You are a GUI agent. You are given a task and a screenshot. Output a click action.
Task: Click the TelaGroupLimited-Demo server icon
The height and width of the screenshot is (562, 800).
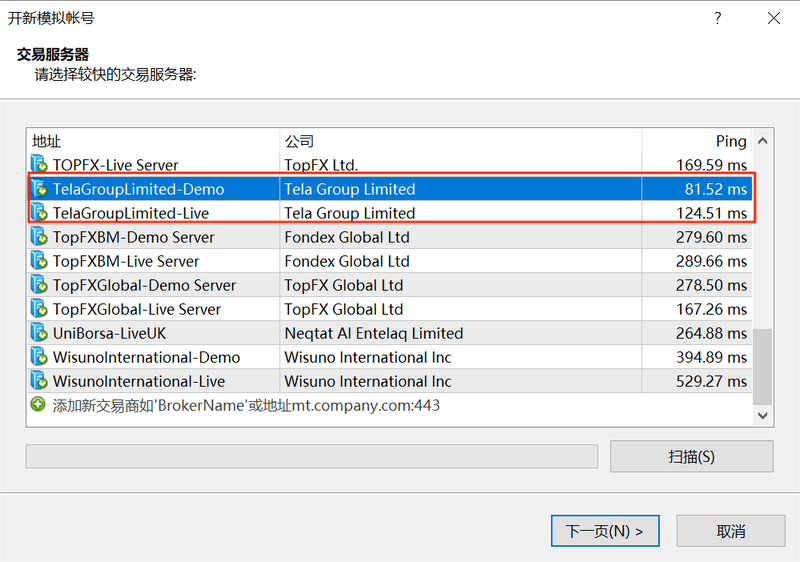(39, 189)
